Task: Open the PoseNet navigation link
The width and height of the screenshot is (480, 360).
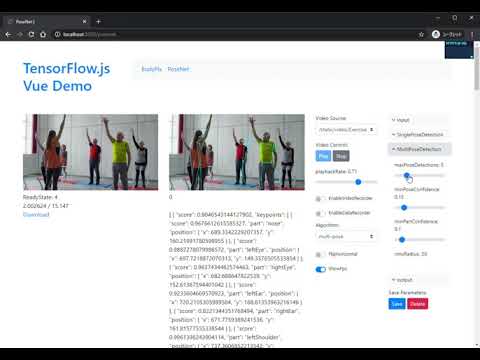Action: (178, 69)
